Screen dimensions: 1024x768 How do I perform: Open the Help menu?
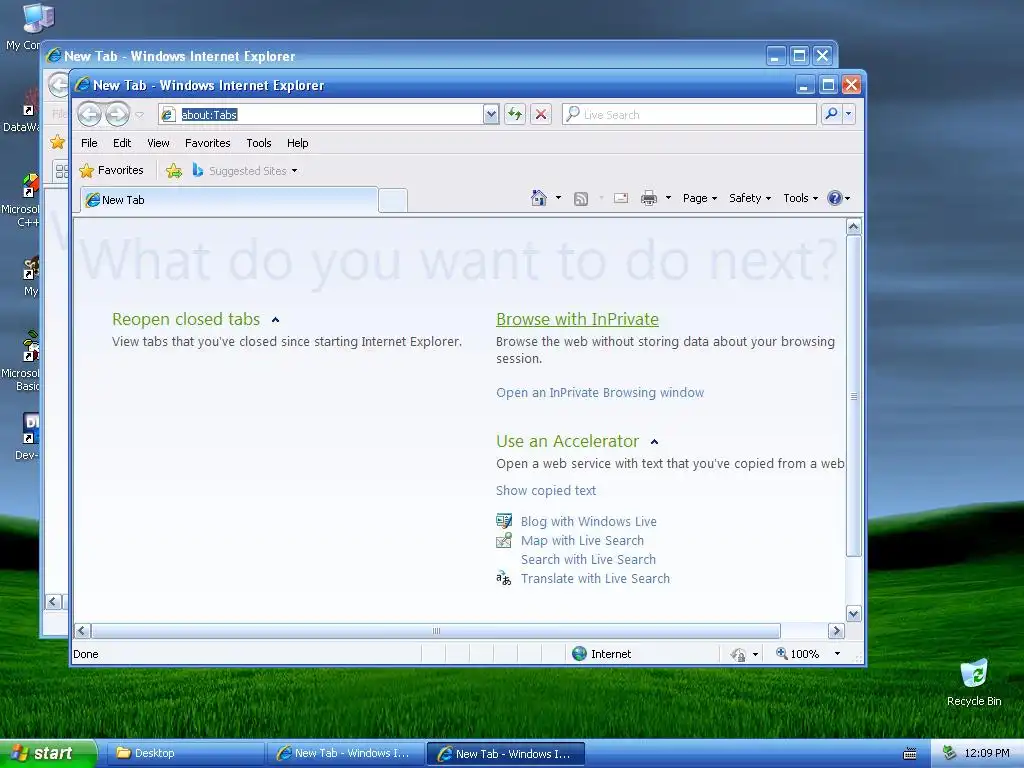coord(298,143)
